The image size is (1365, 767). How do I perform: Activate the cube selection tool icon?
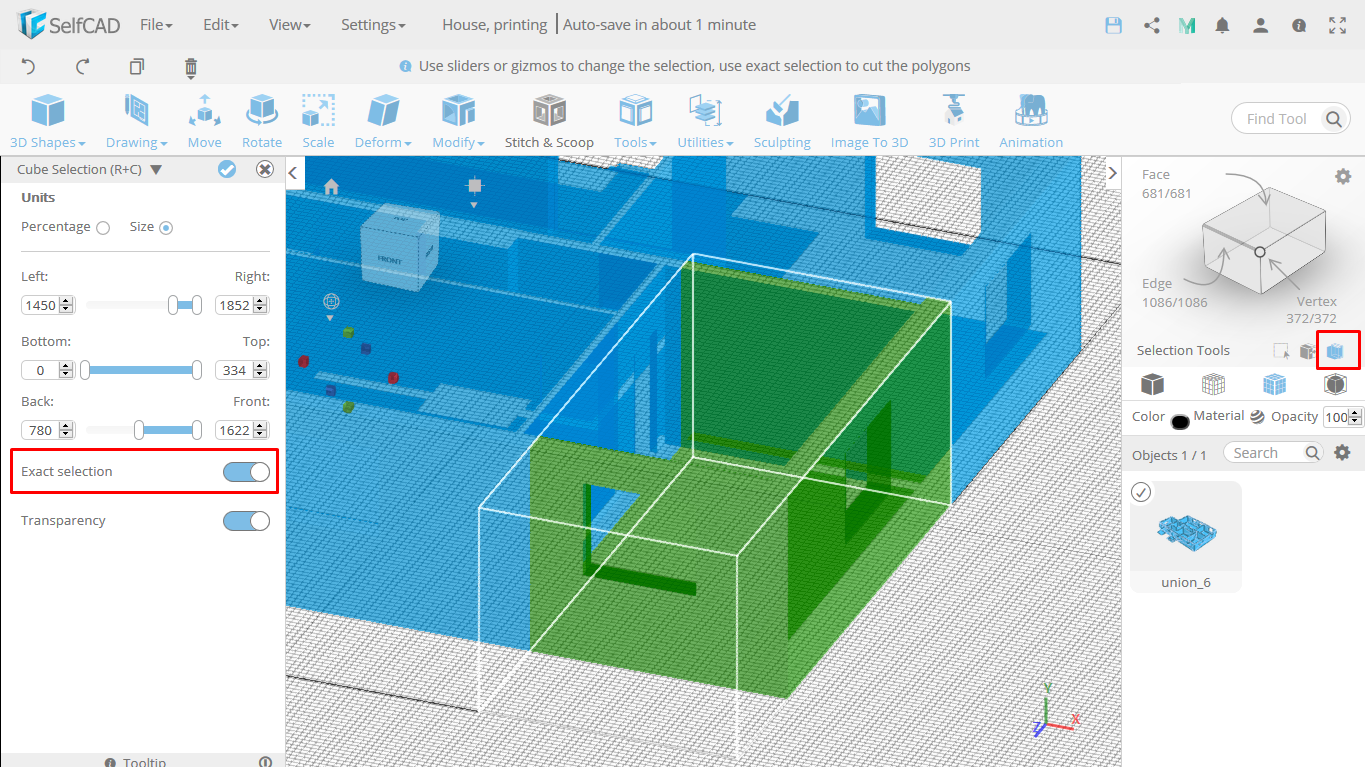[x=1335, y=351]
